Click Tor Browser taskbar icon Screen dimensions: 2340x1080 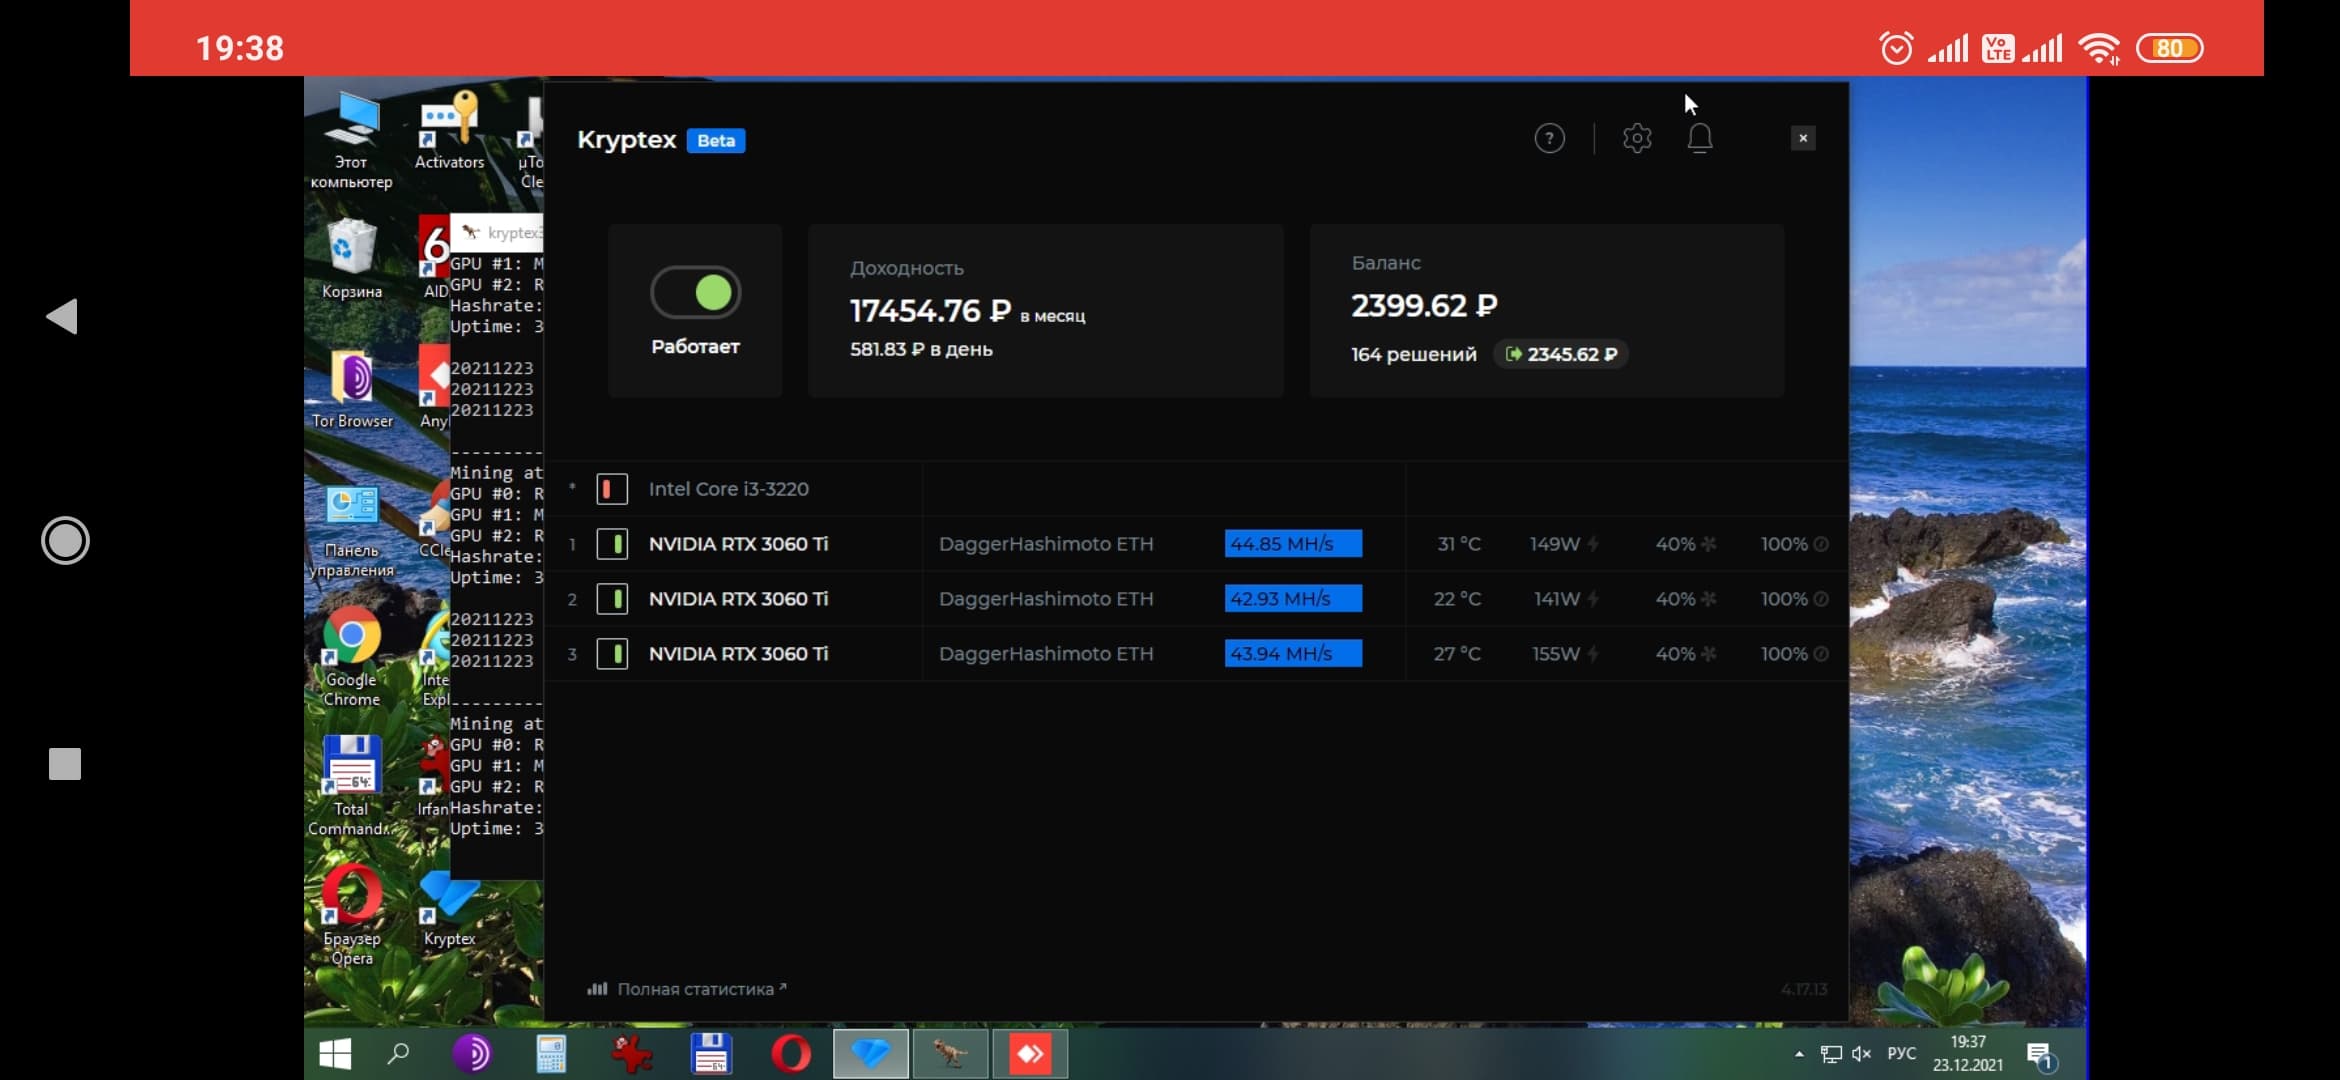(x=472, y=1054)
